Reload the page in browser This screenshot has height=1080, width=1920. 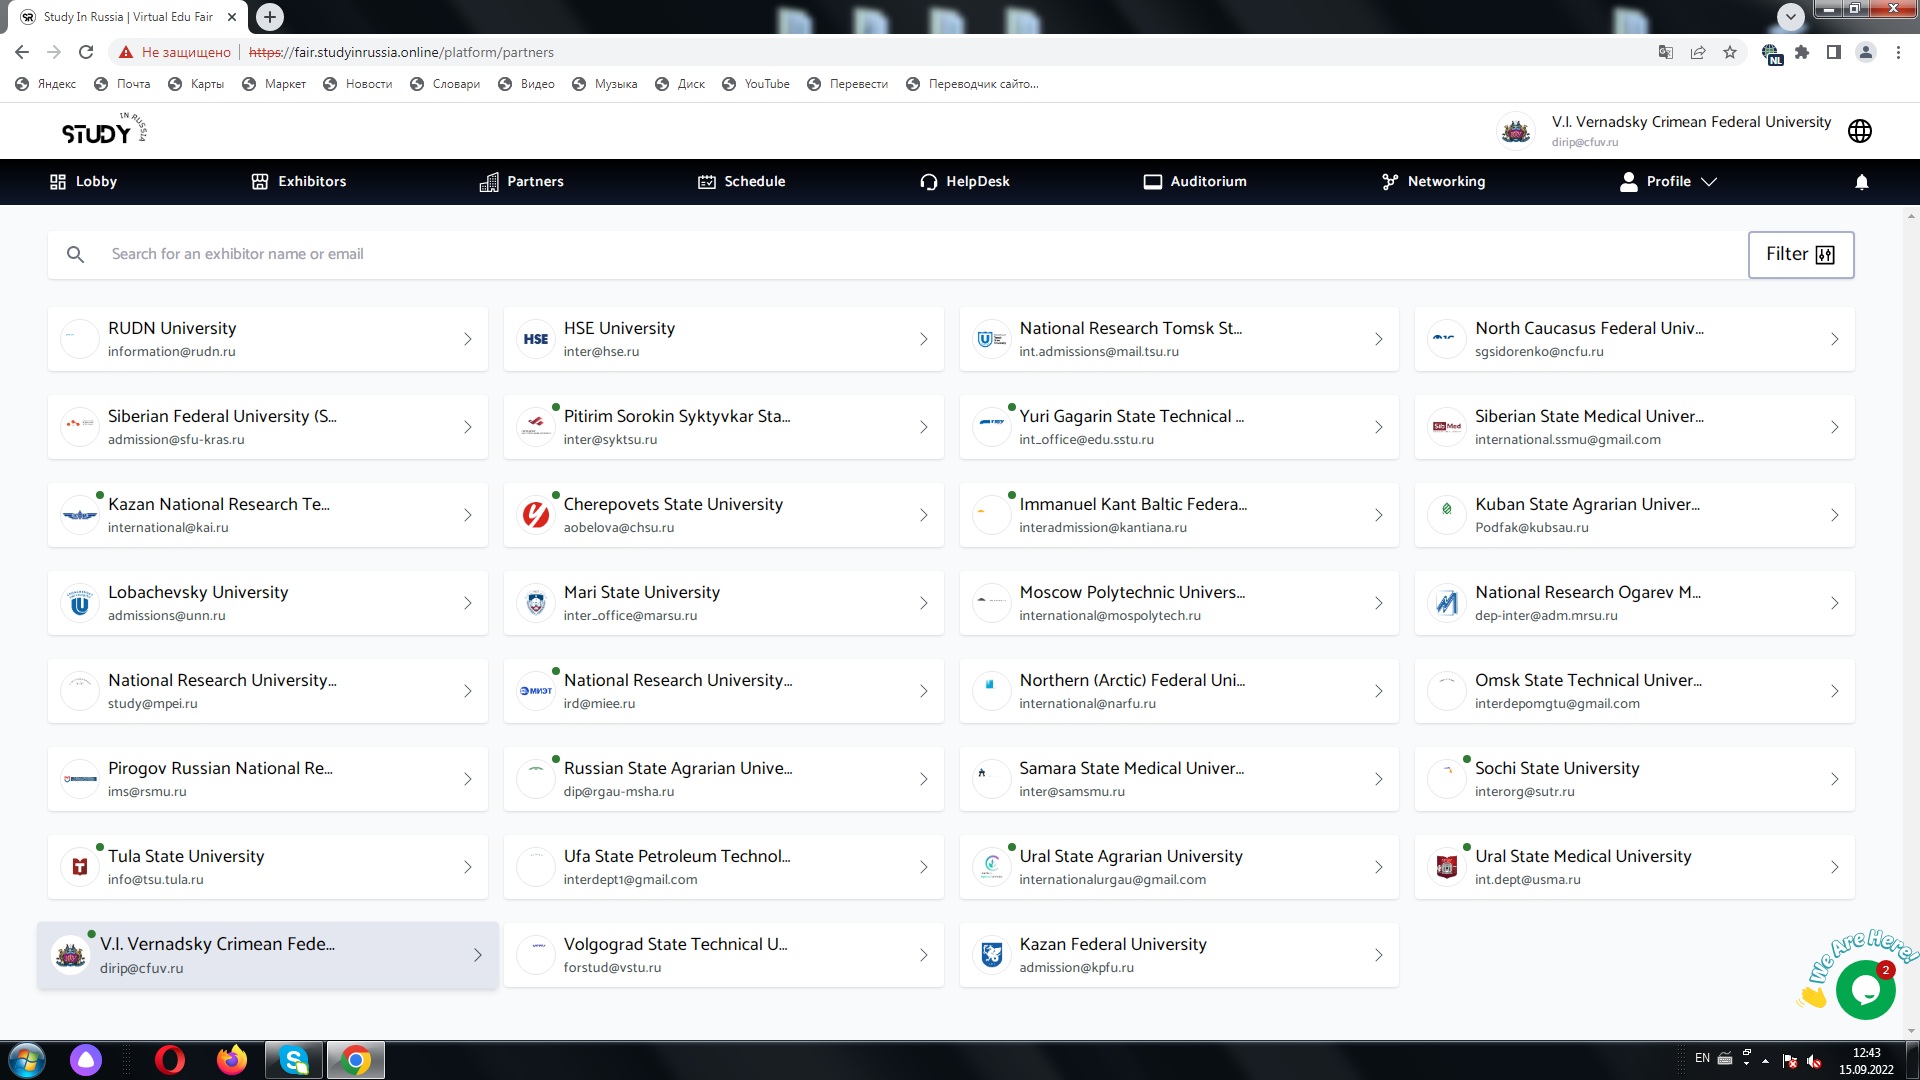pyautogui.click(x=86, y=52)
